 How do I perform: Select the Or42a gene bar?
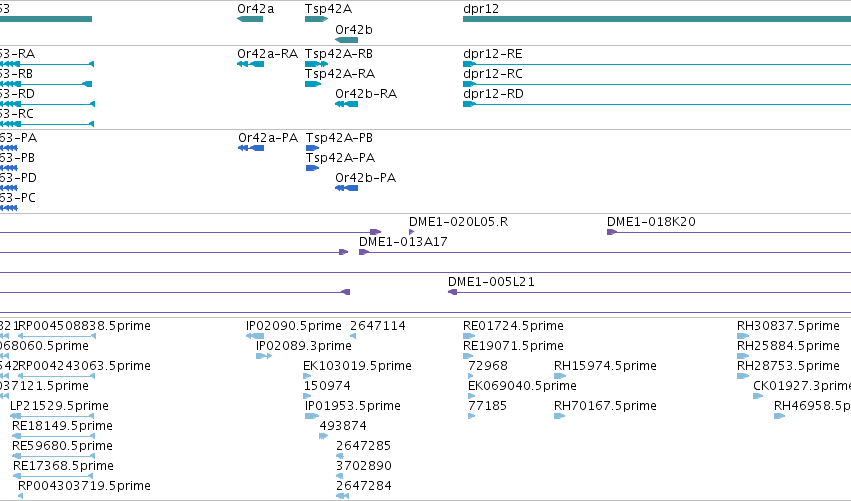click(x=250, y=19)
